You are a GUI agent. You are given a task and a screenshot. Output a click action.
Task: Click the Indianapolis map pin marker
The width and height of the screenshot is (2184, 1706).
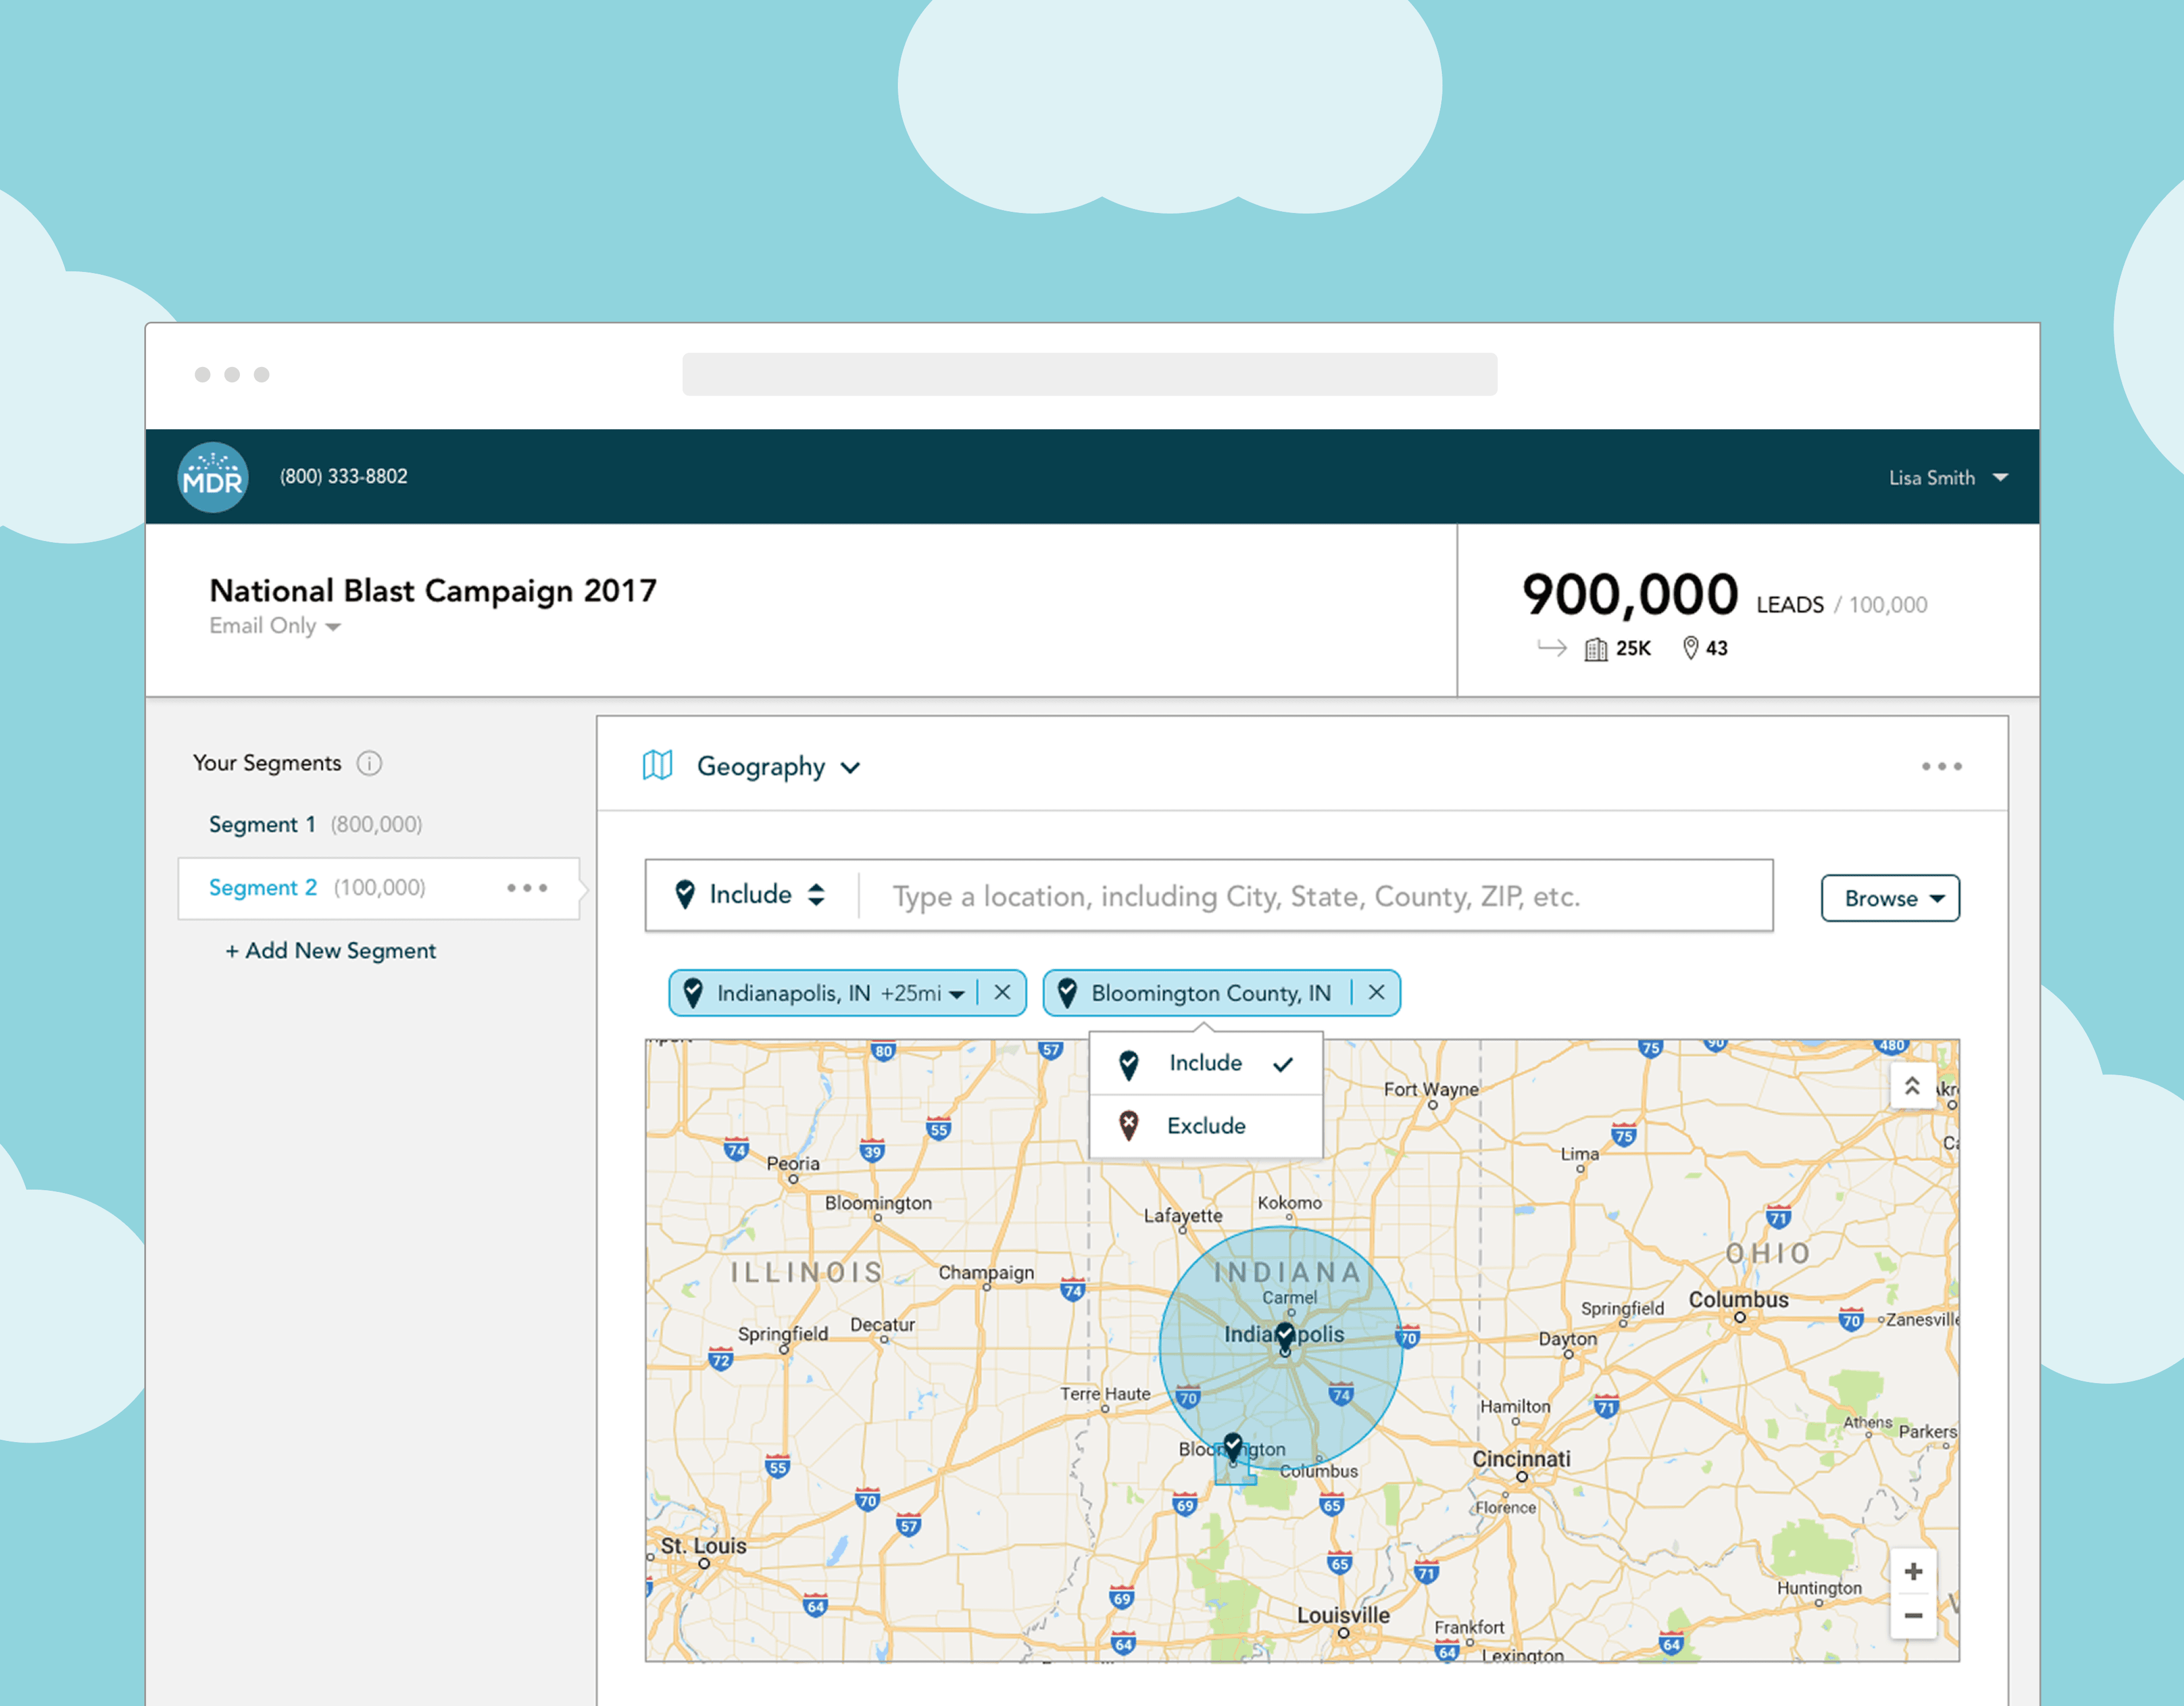point(1285,1336)
